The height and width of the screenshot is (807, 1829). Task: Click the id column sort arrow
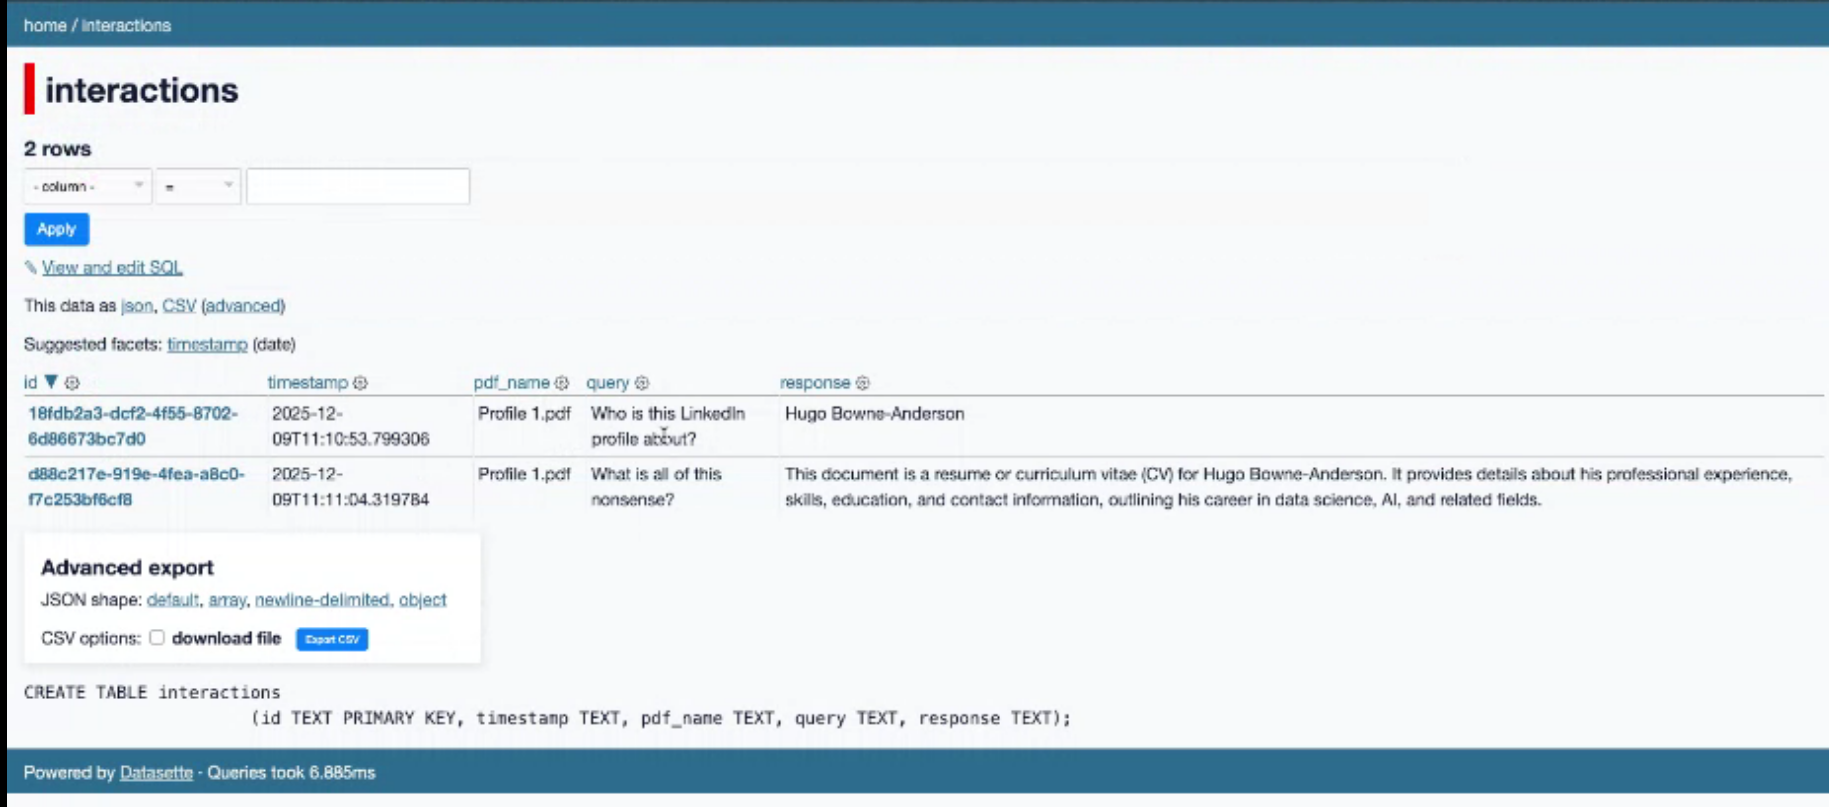pos(51,382)
